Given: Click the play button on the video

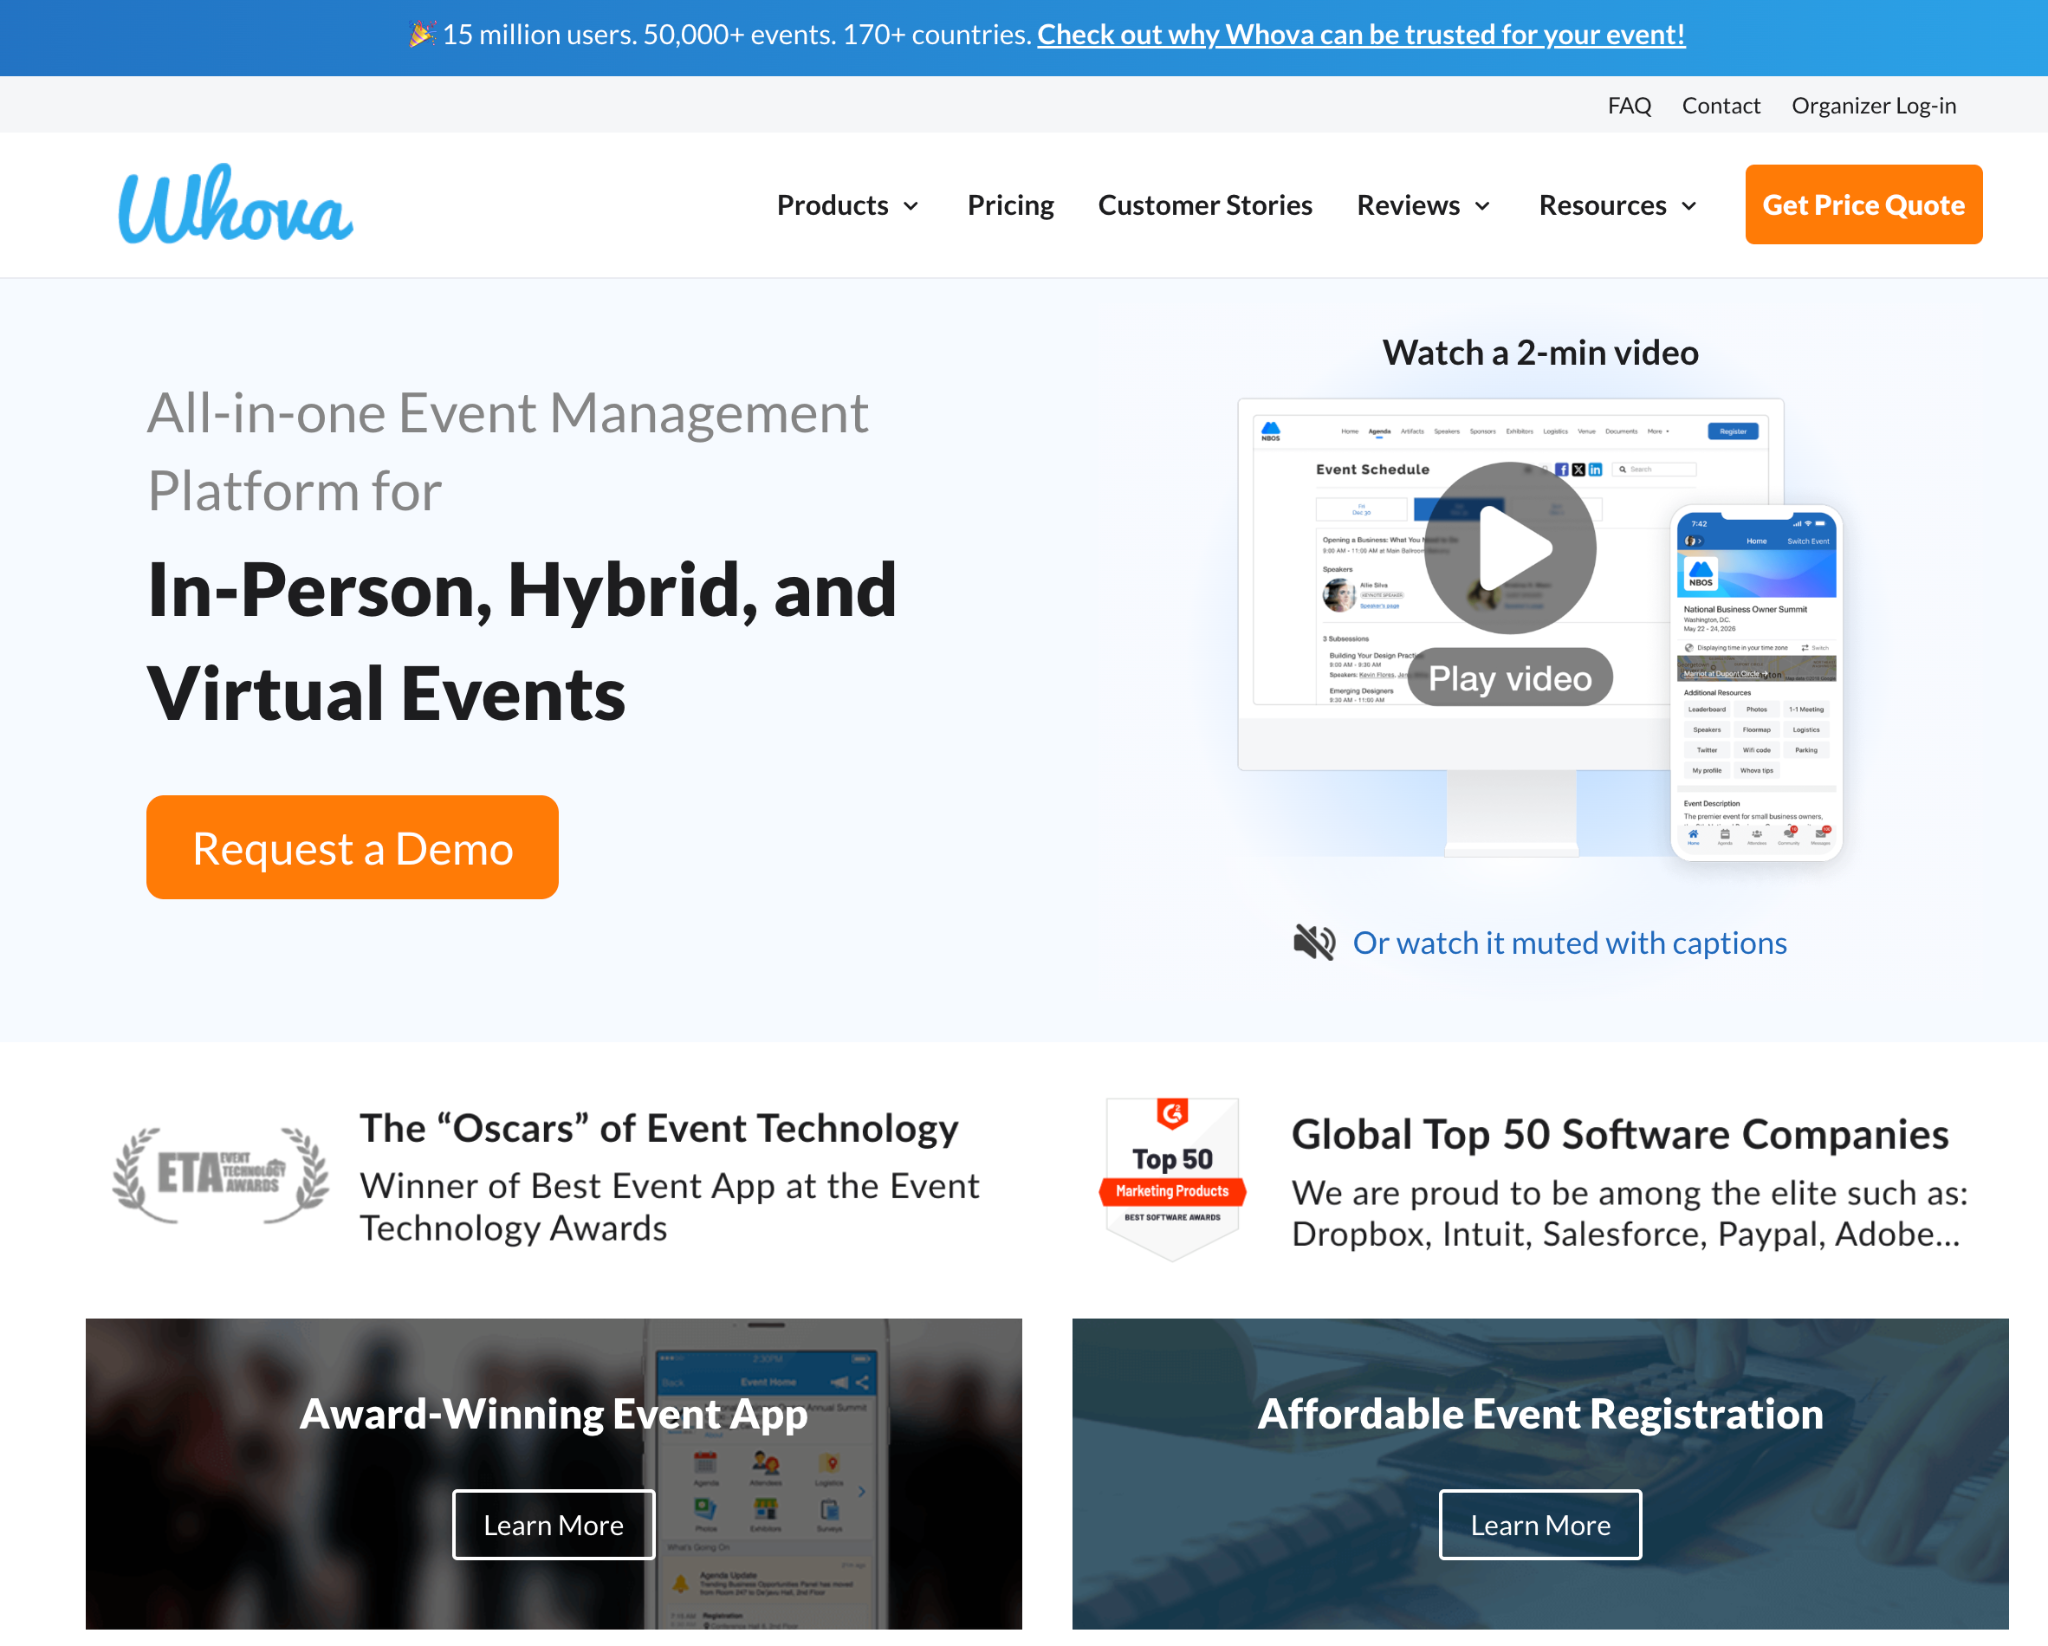Looking at the screenshot, I should [x=1510, y=548].
